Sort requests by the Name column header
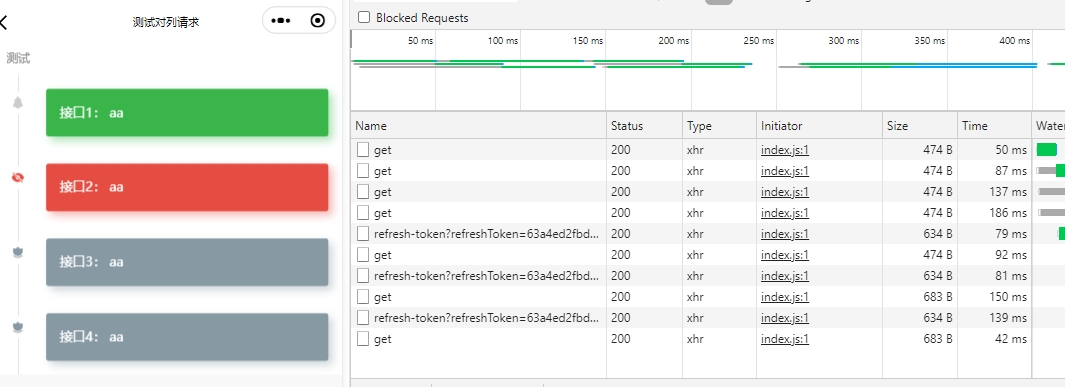Screen dimensions: 1065x387 [478, 126]
